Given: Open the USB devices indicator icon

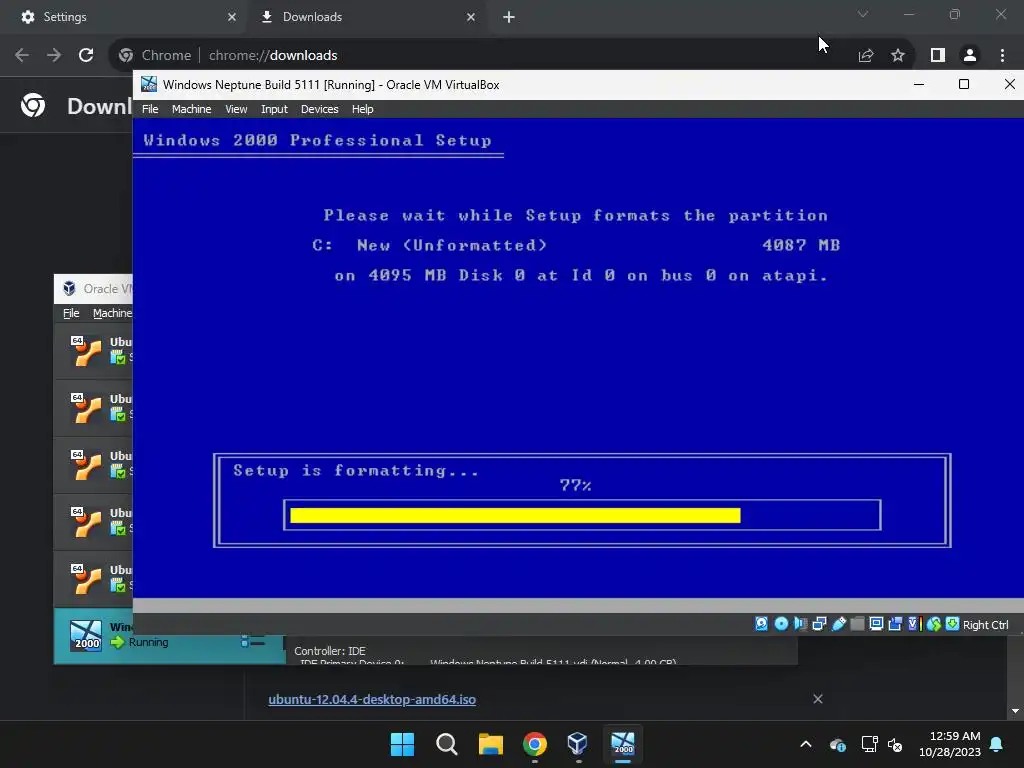Looking at the screenshot, I should pyautogui.click(x=839, y=624).
